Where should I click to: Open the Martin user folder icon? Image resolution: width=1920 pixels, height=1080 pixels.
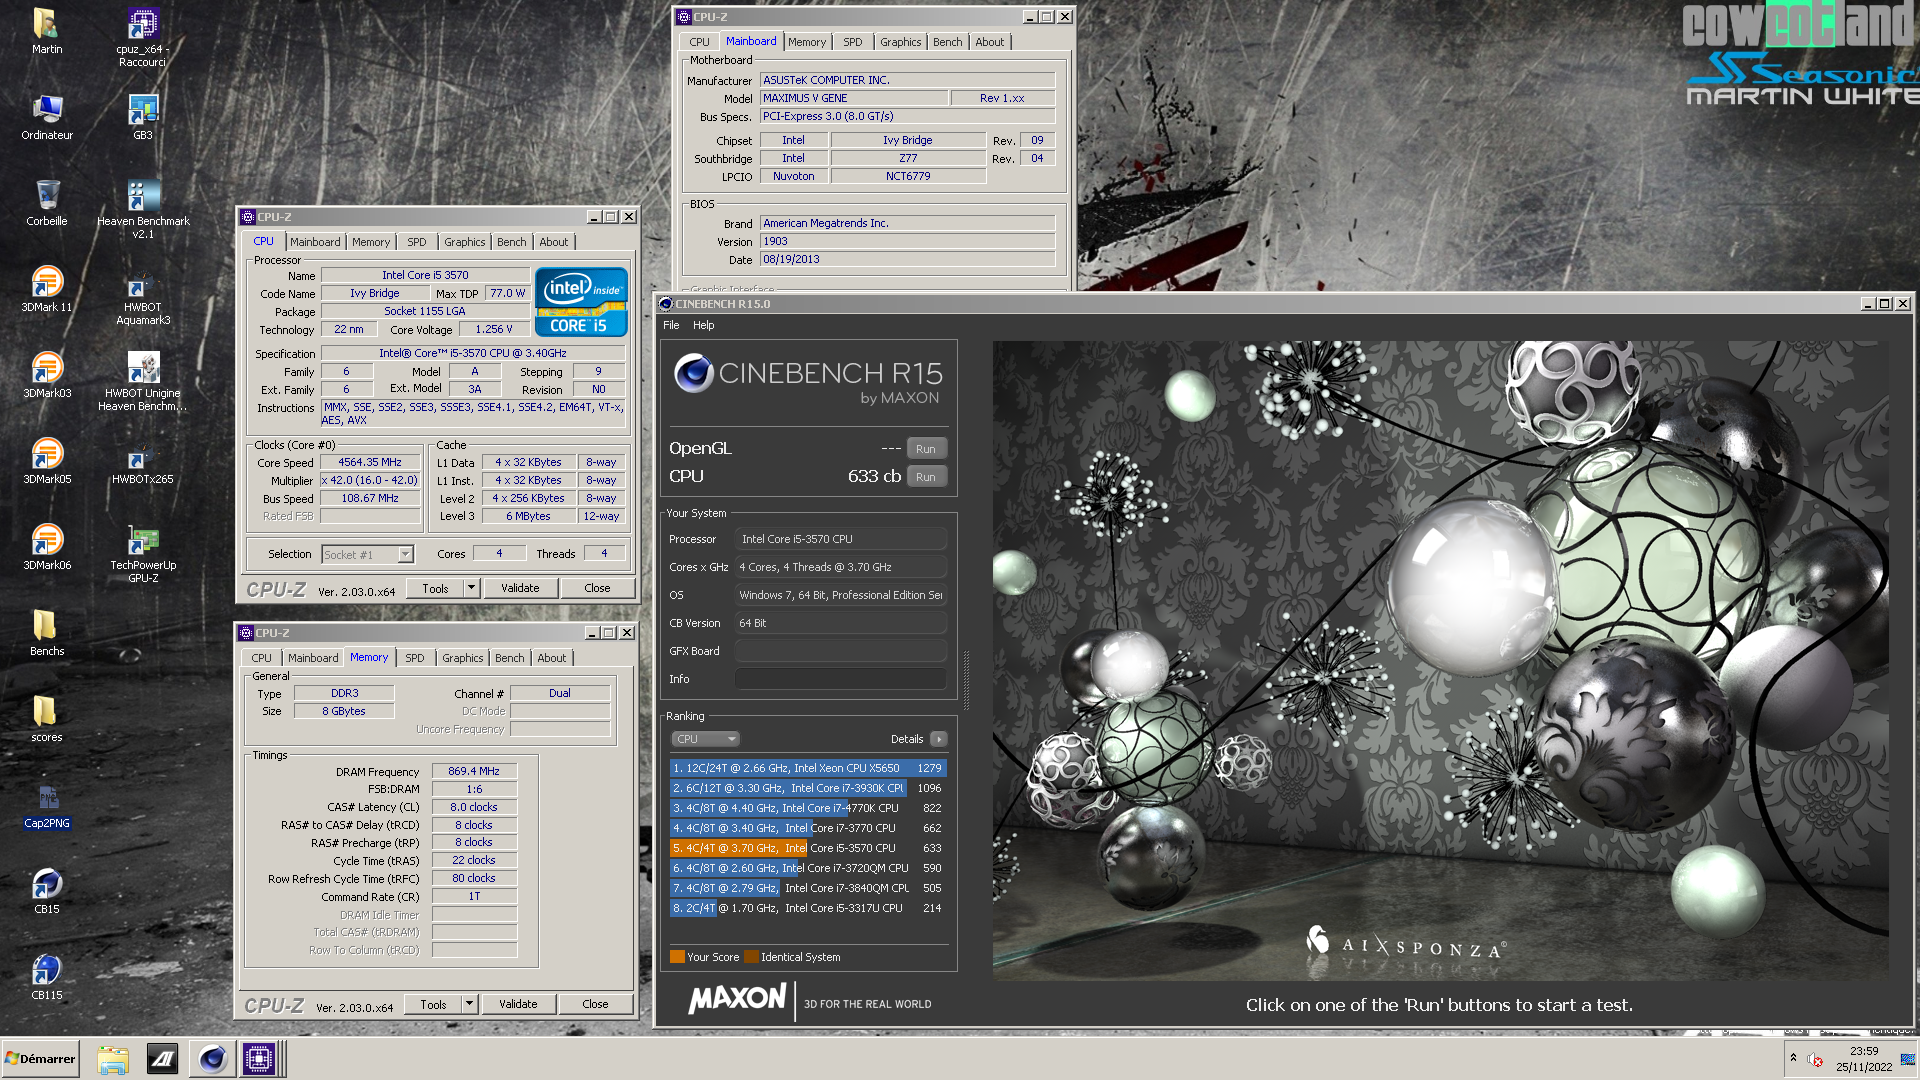click(47, 30)
